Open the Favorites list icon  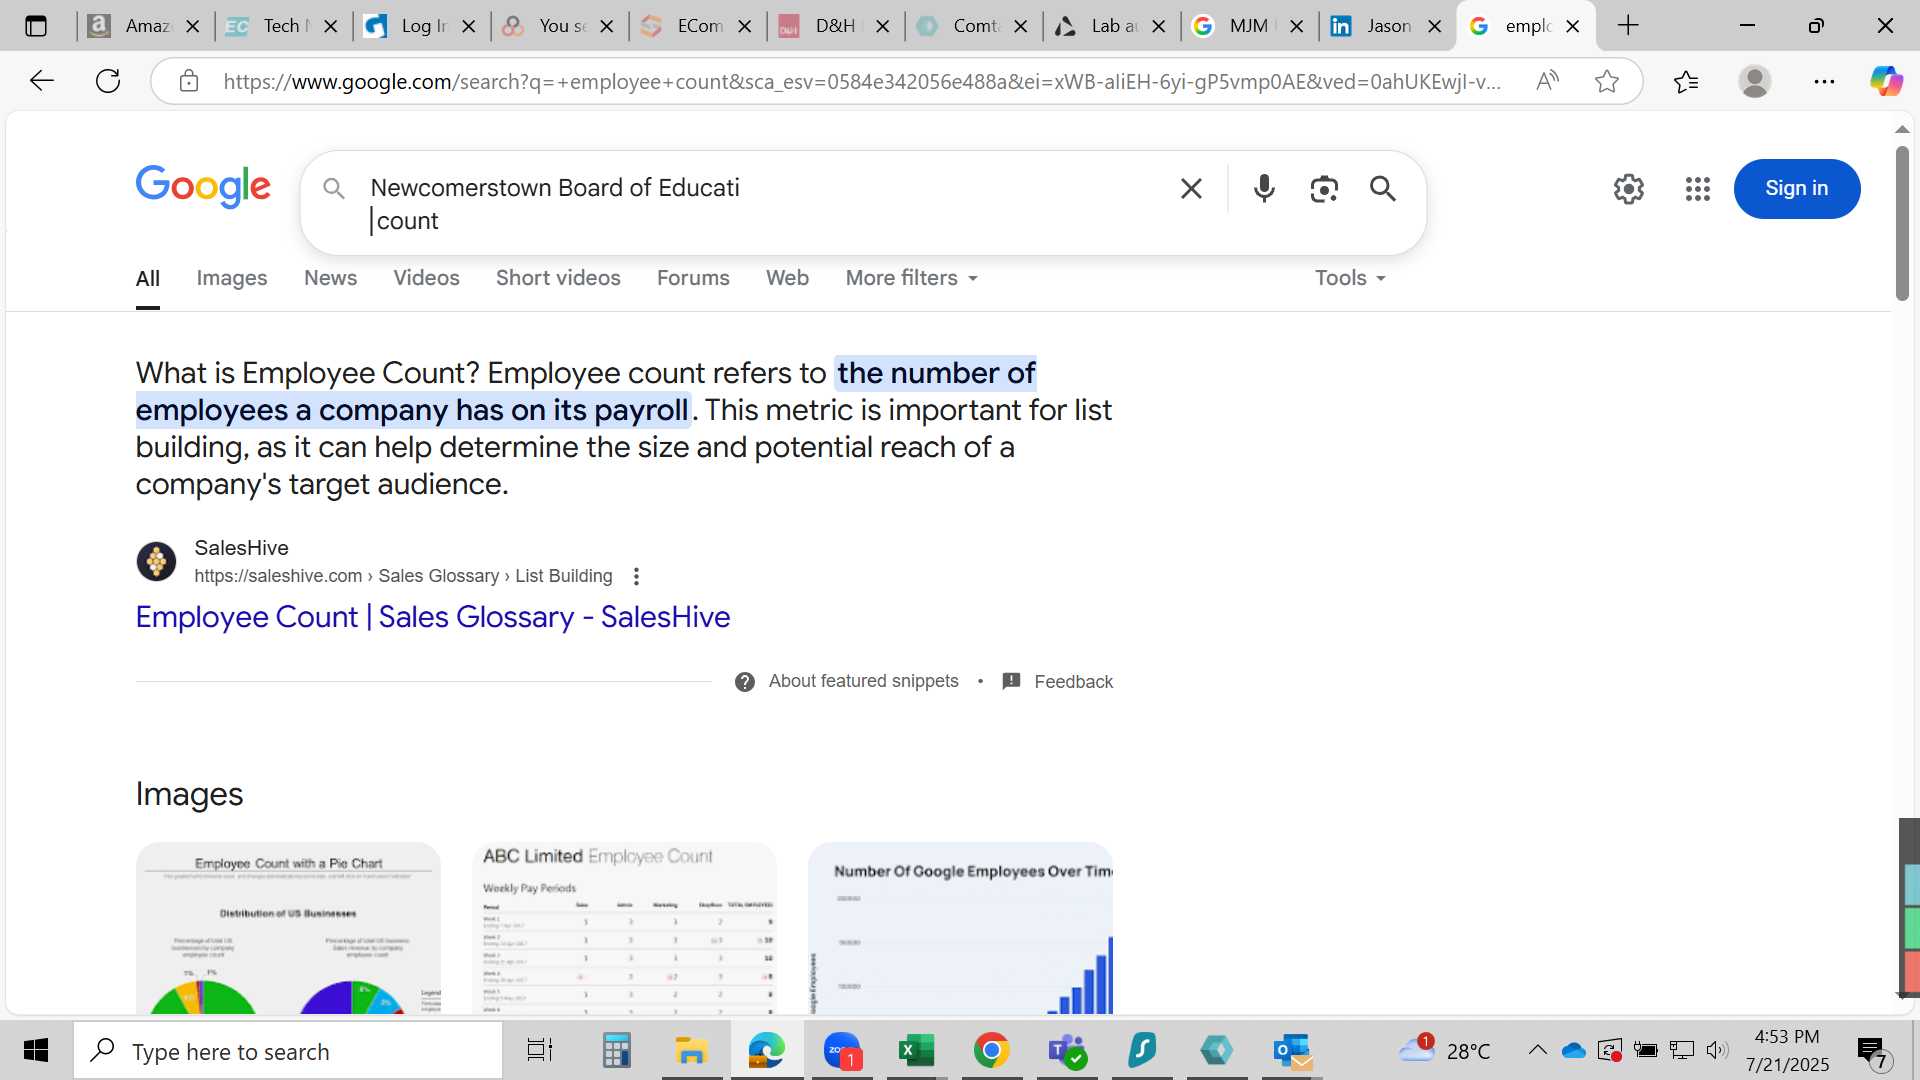pyautogui.click(x=1686, y=81)
